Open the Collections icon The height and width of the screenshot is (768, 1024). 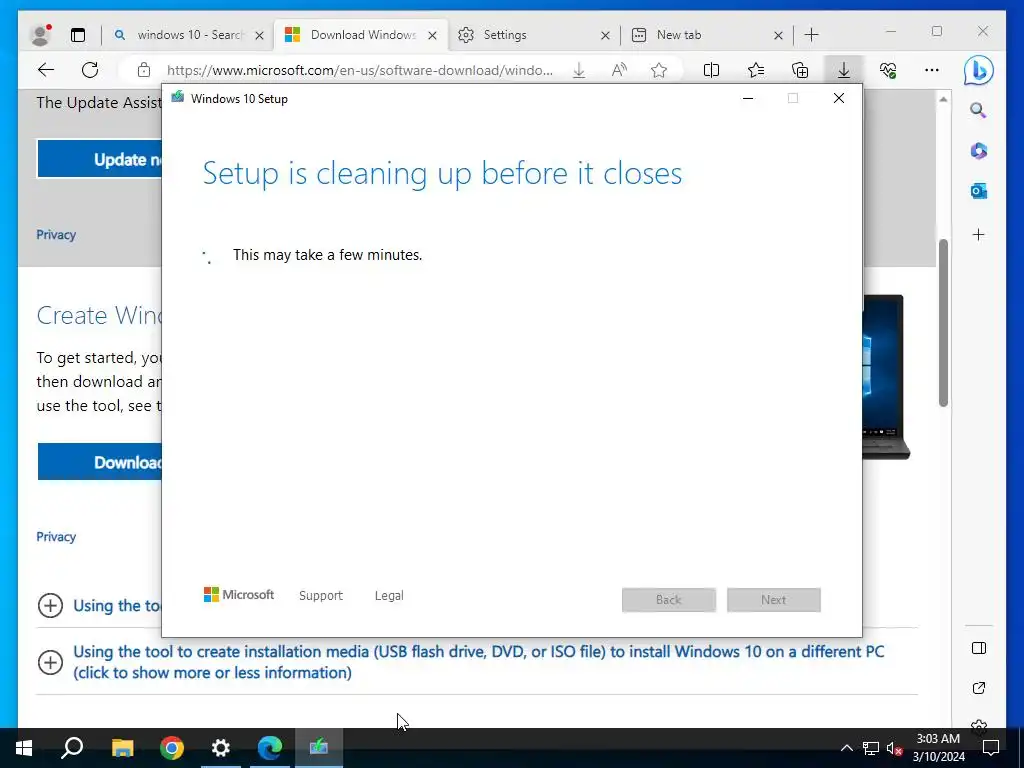click(800, 70)
